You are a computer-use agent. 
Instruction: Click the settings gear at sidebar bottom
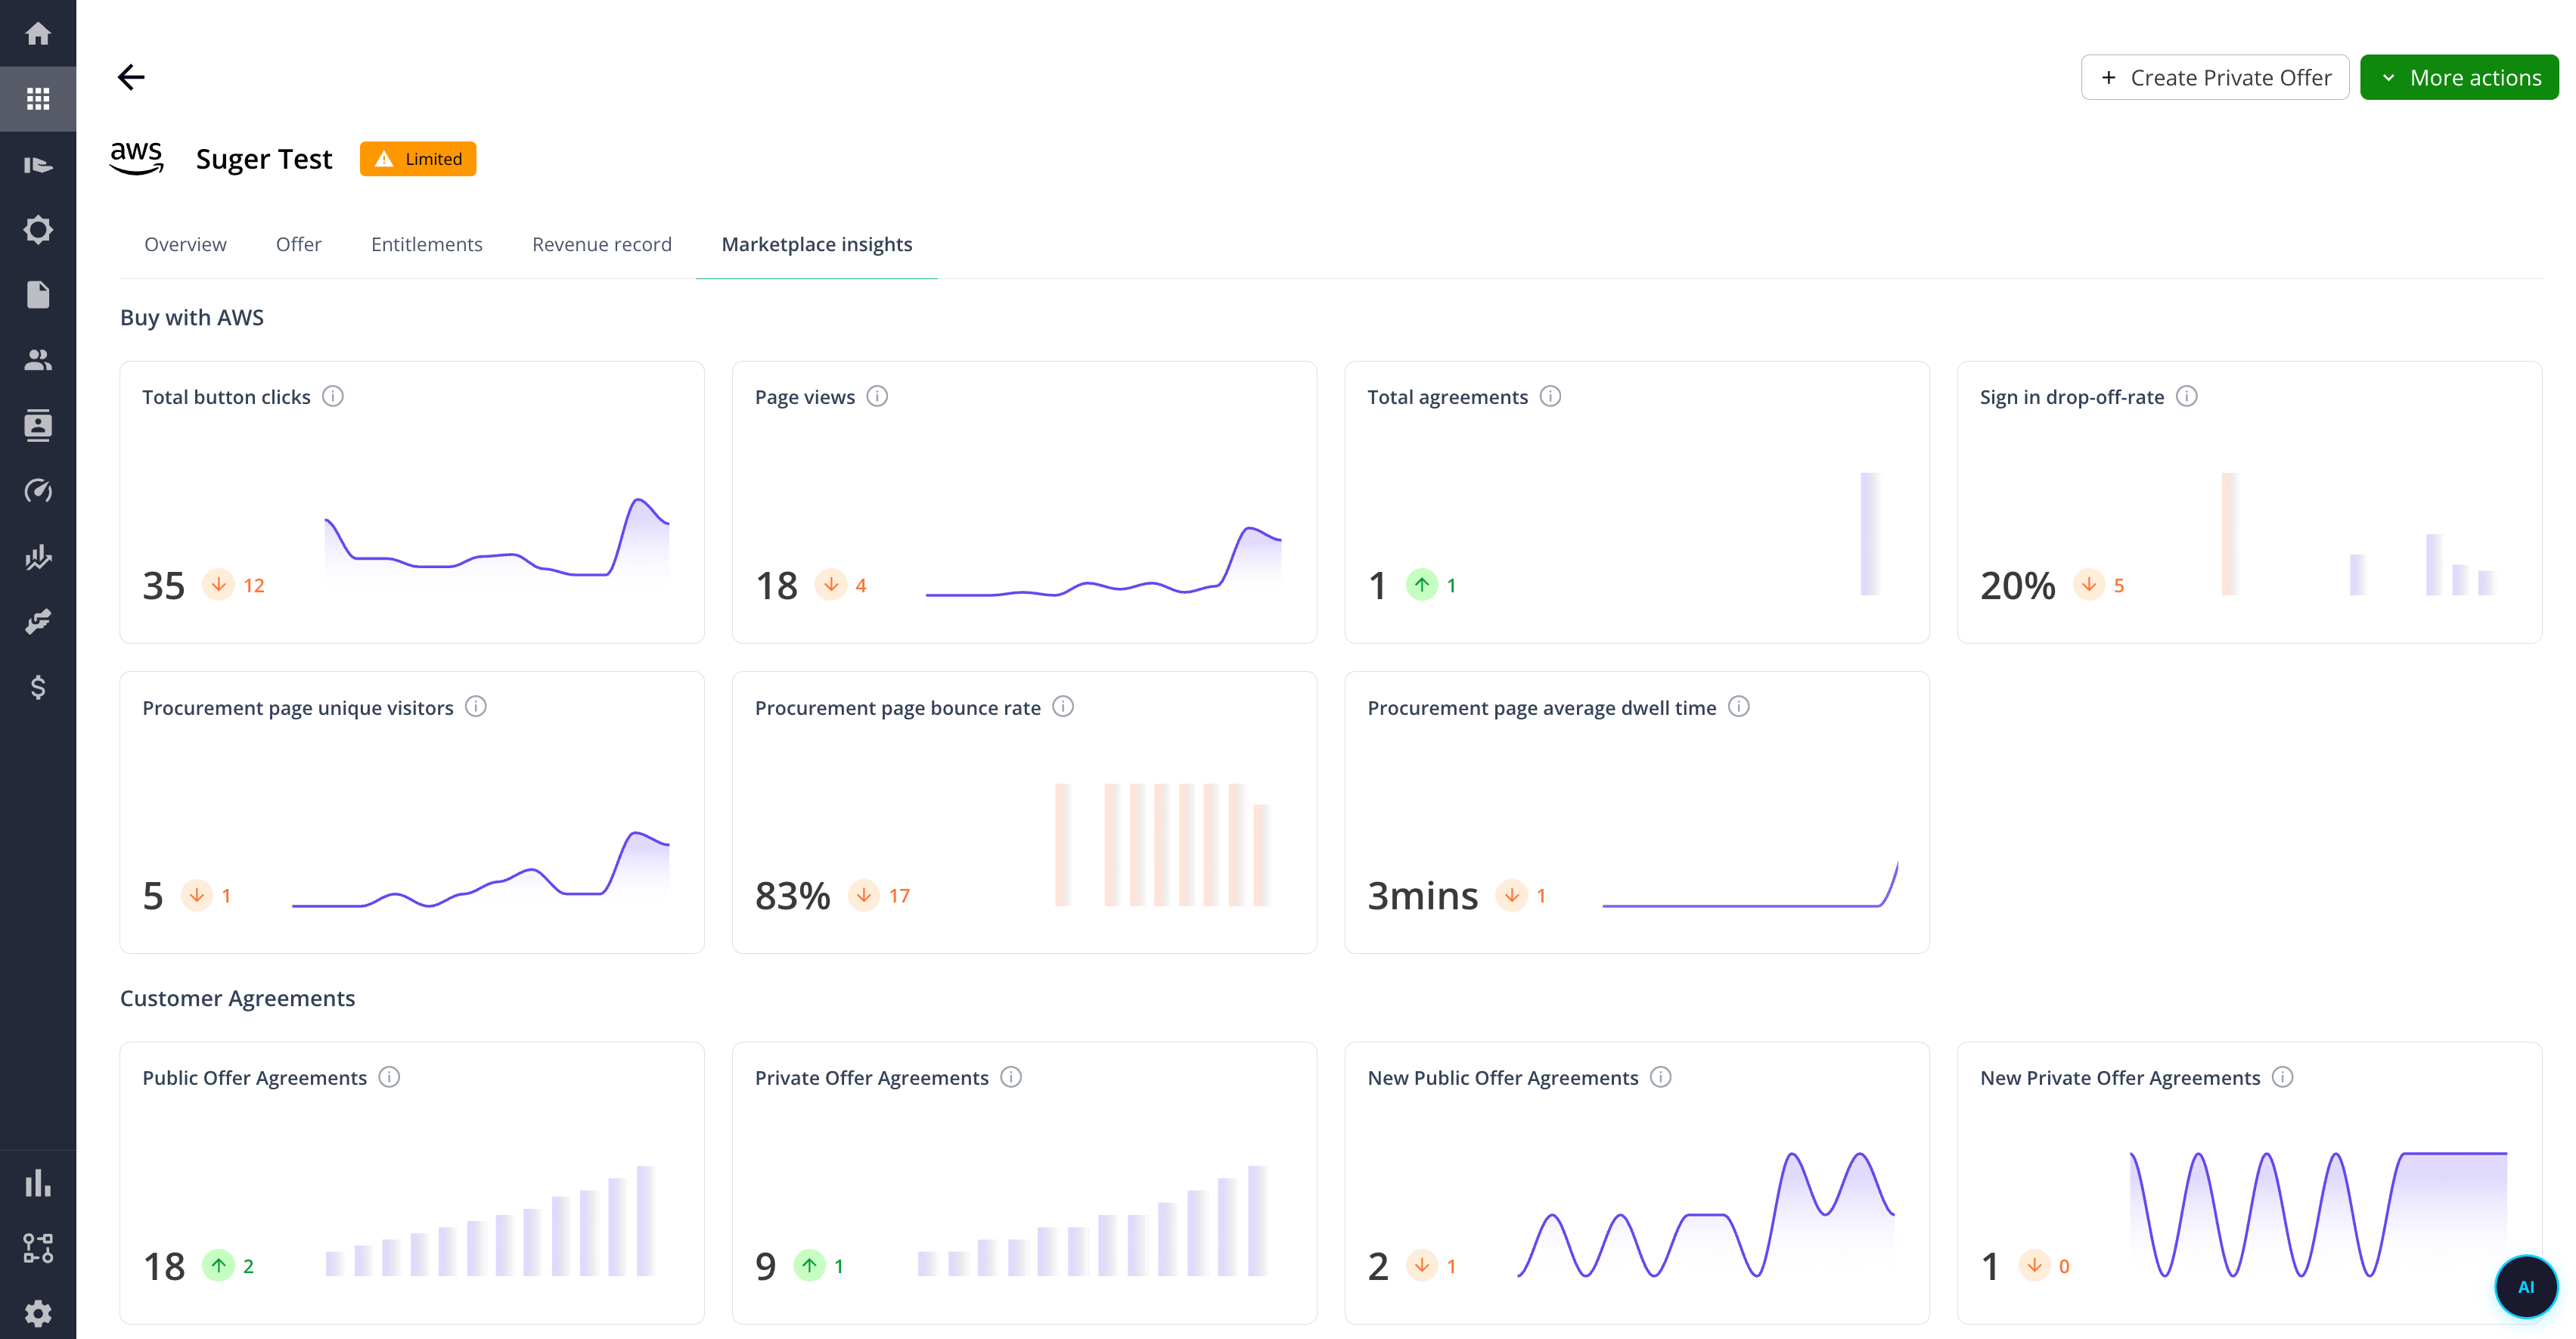click(38, 1313)
